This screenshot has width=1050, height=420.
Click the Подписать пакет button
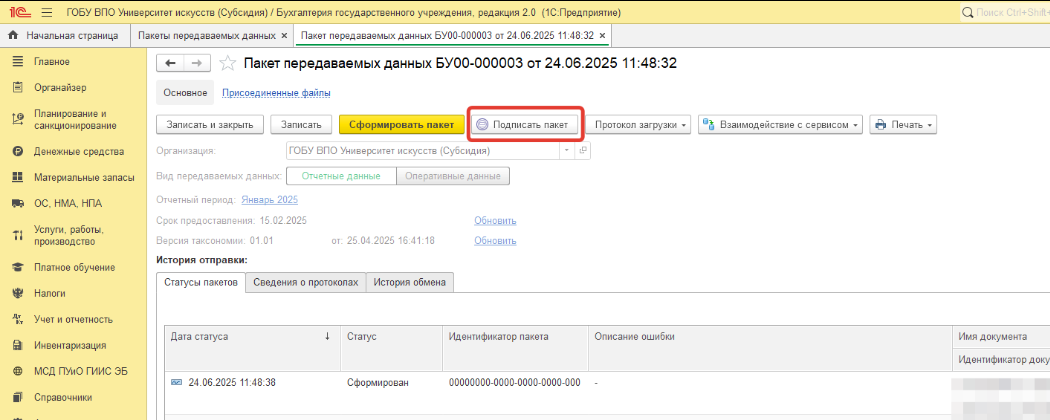[526, 125]
